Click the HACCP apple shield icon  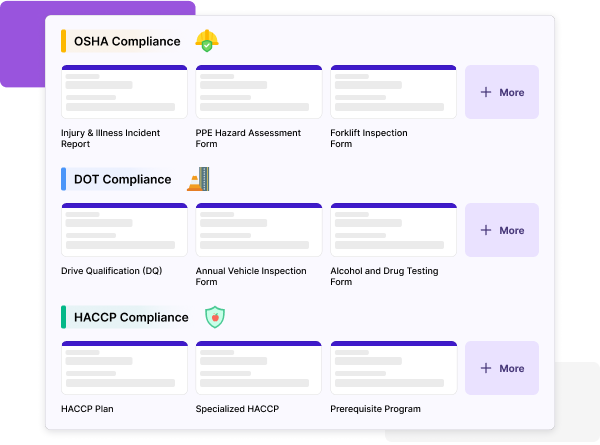(214, 317)
